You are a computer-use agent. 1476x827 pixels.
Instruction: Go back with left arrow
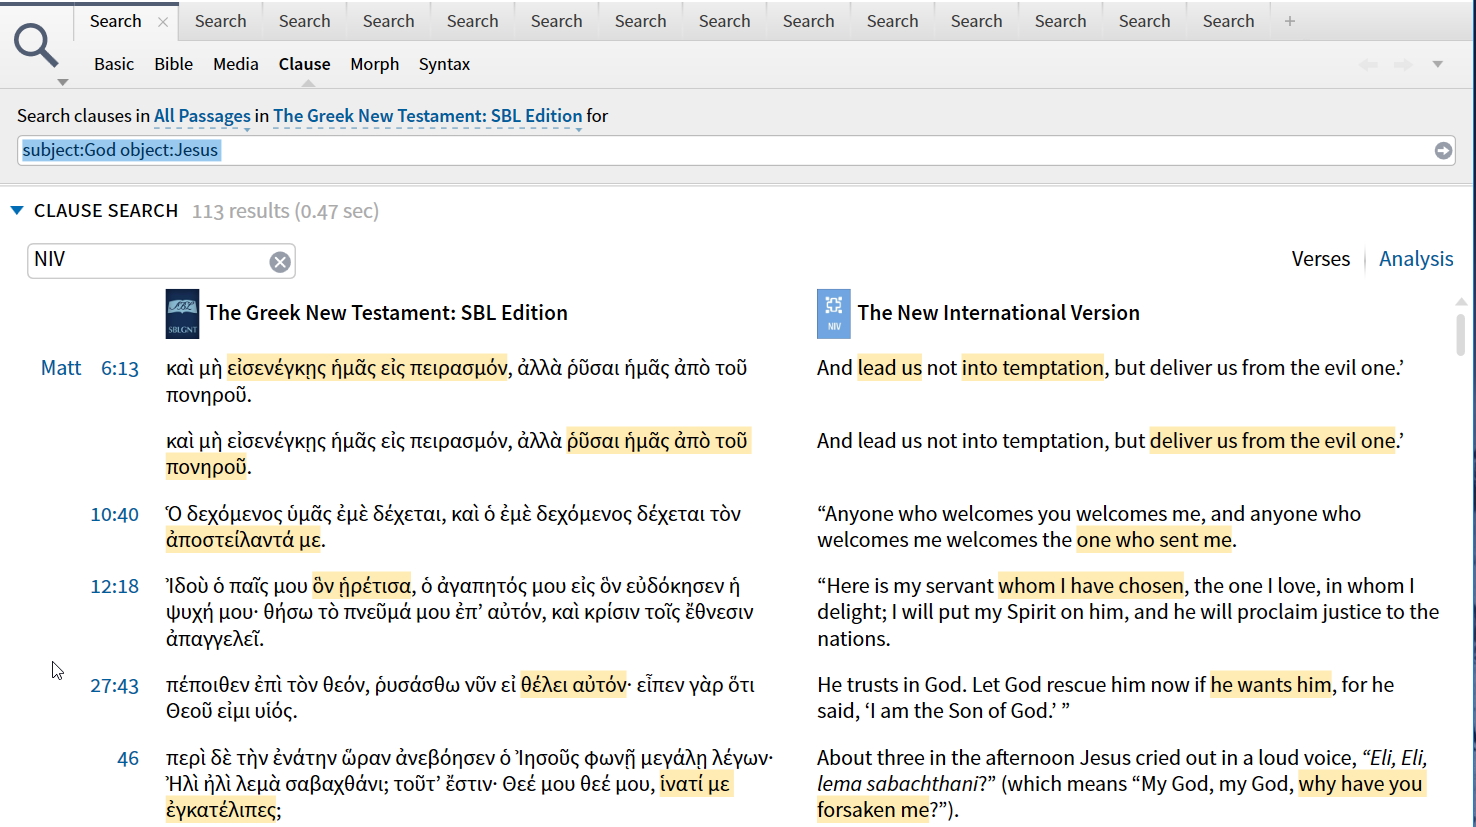(x=1368, y=65)
